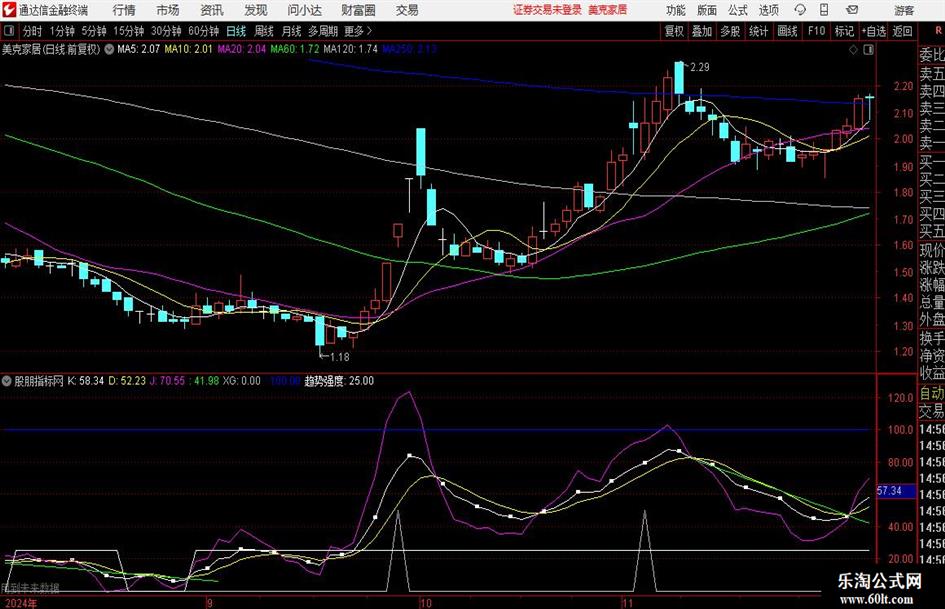This screenshot has width=945, height=609.
Task: Switch to 30分钟 period tab
Action: [166, 31]
